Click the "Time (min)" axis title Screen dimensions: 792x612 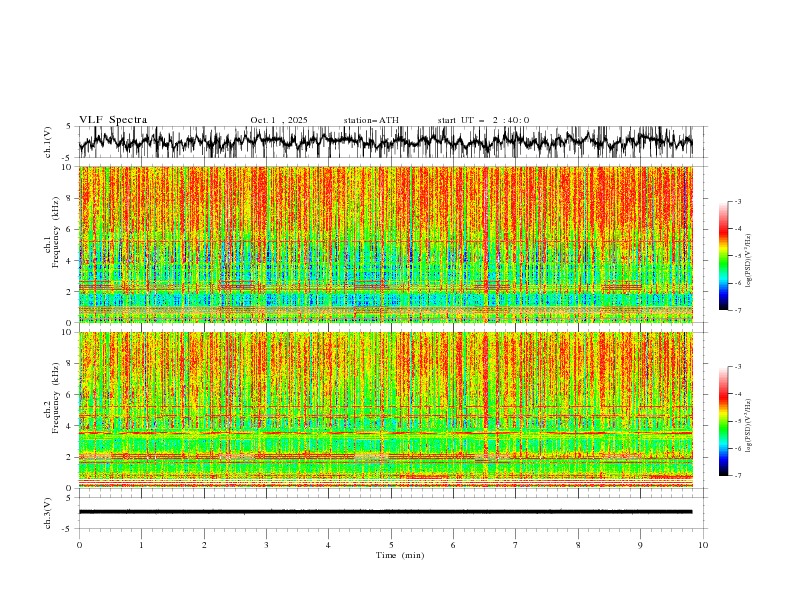click(x=400, y=555)
